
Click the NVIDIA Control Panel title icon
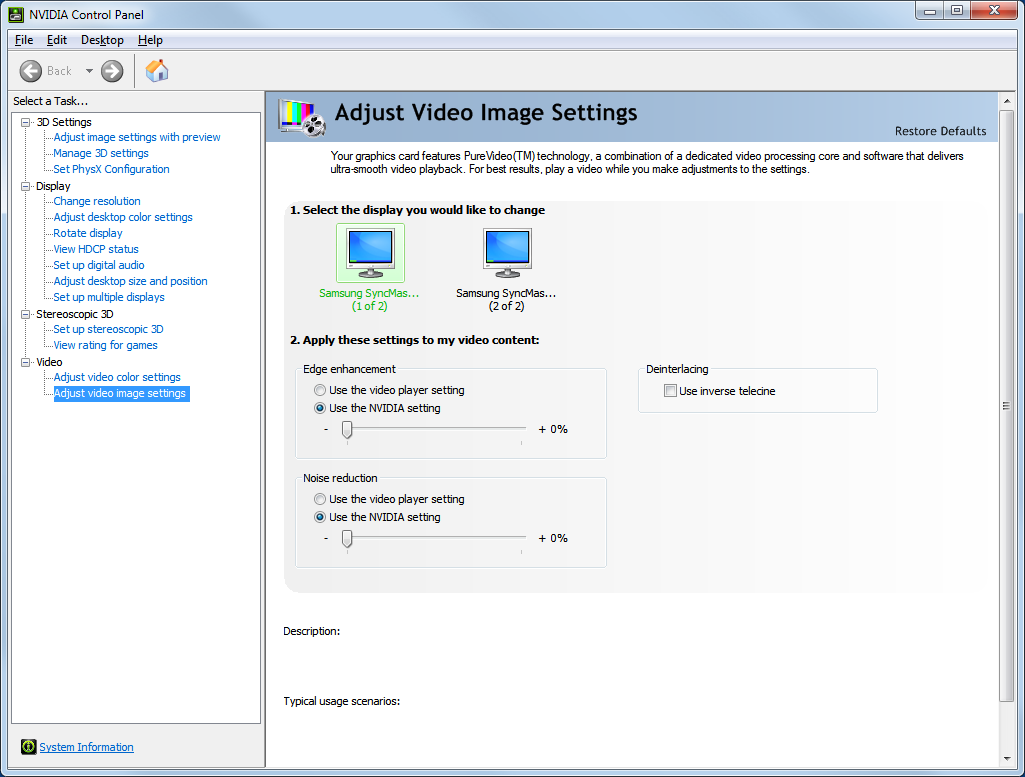click(16, 14)
